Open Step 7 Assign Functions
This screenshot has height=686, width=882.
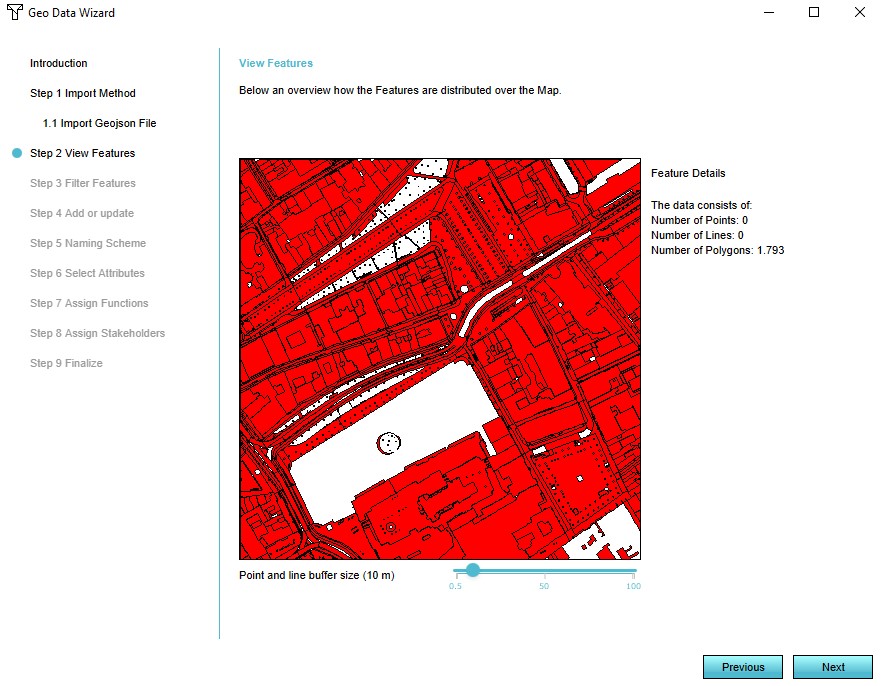[x=88, y=303]
